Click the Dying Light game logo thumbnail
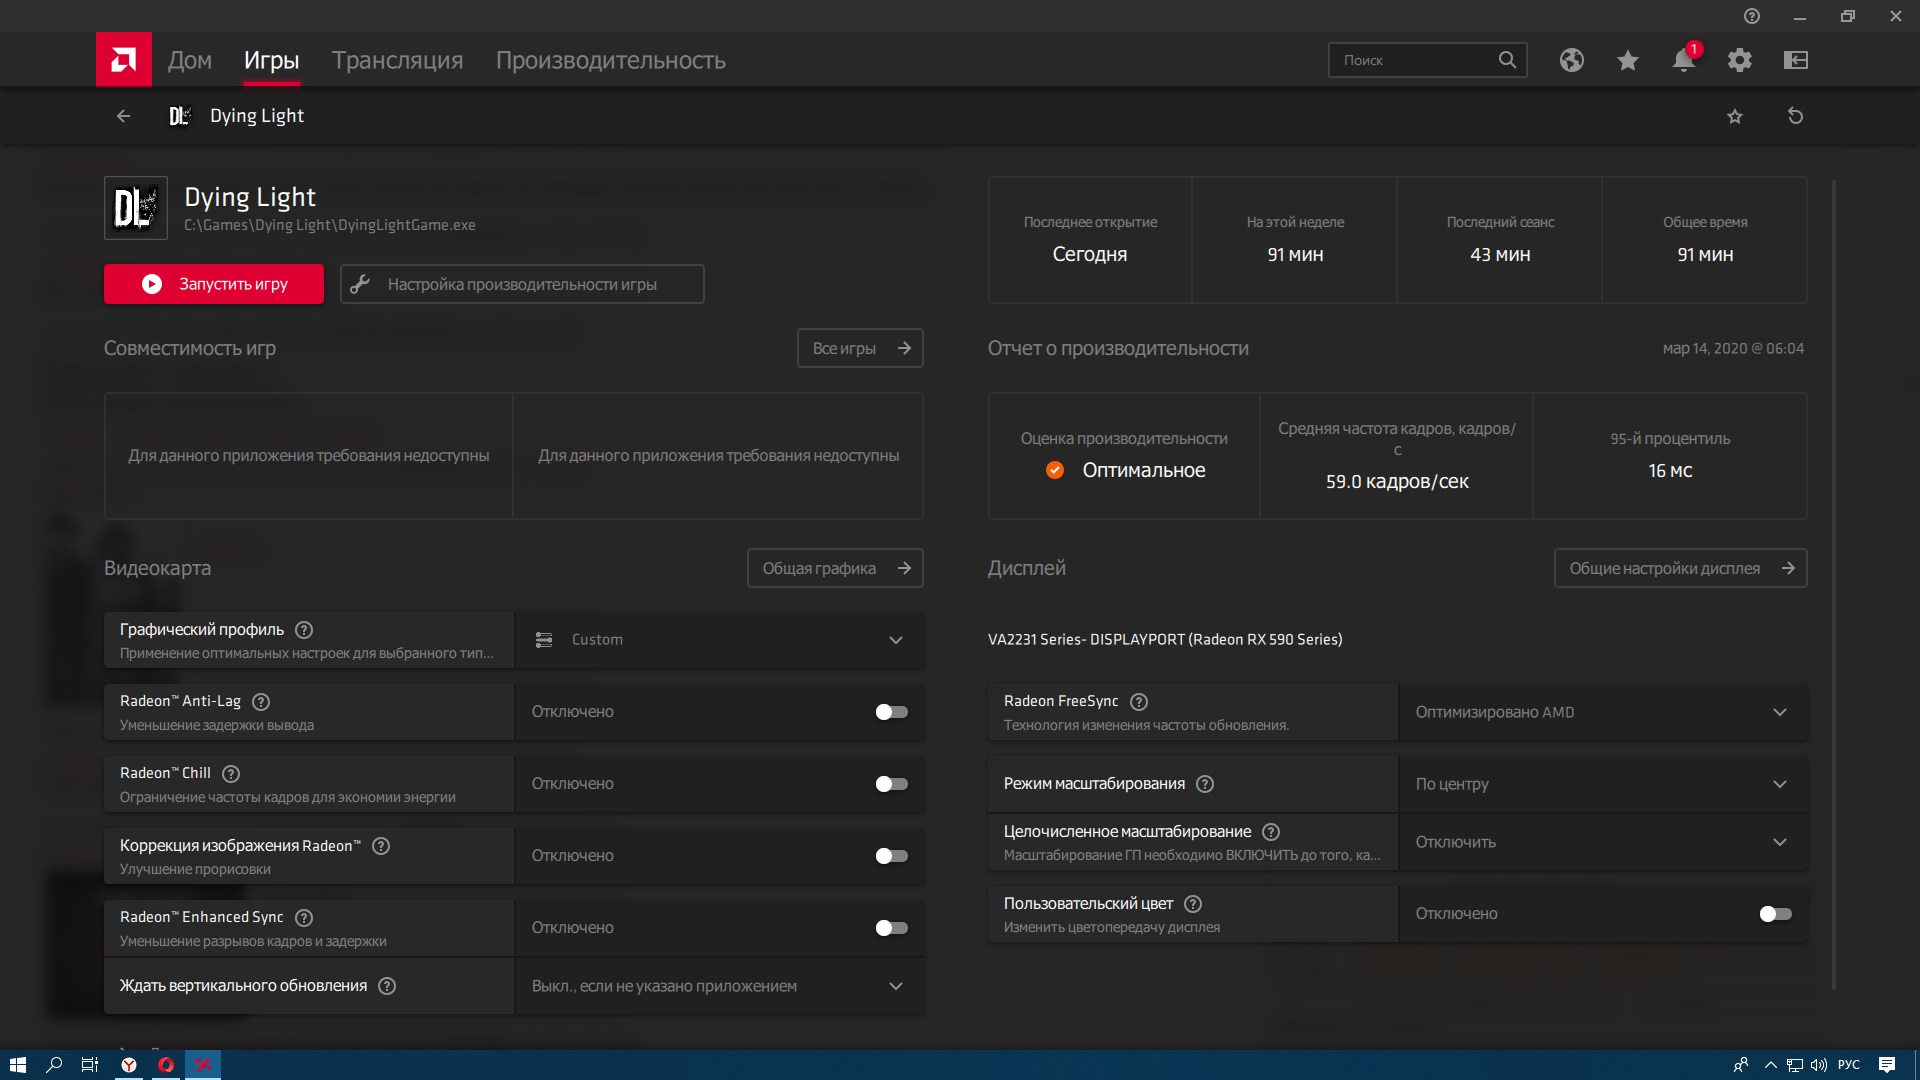 (136, 208)
